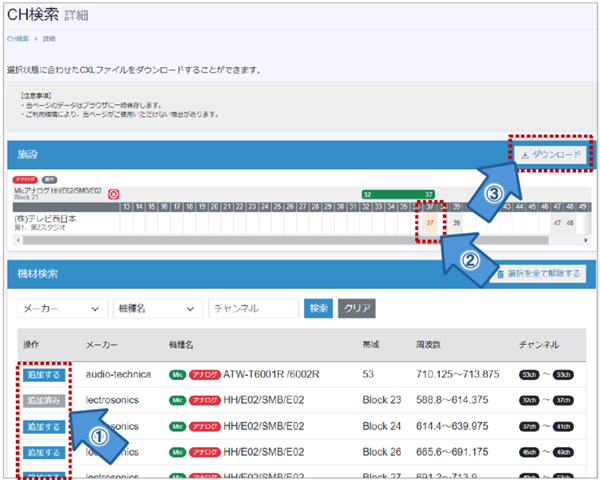Click channel header 25 in the chart
Image resolution: width=600 pixels, height=480 pixels.
[x=278, y=207]
